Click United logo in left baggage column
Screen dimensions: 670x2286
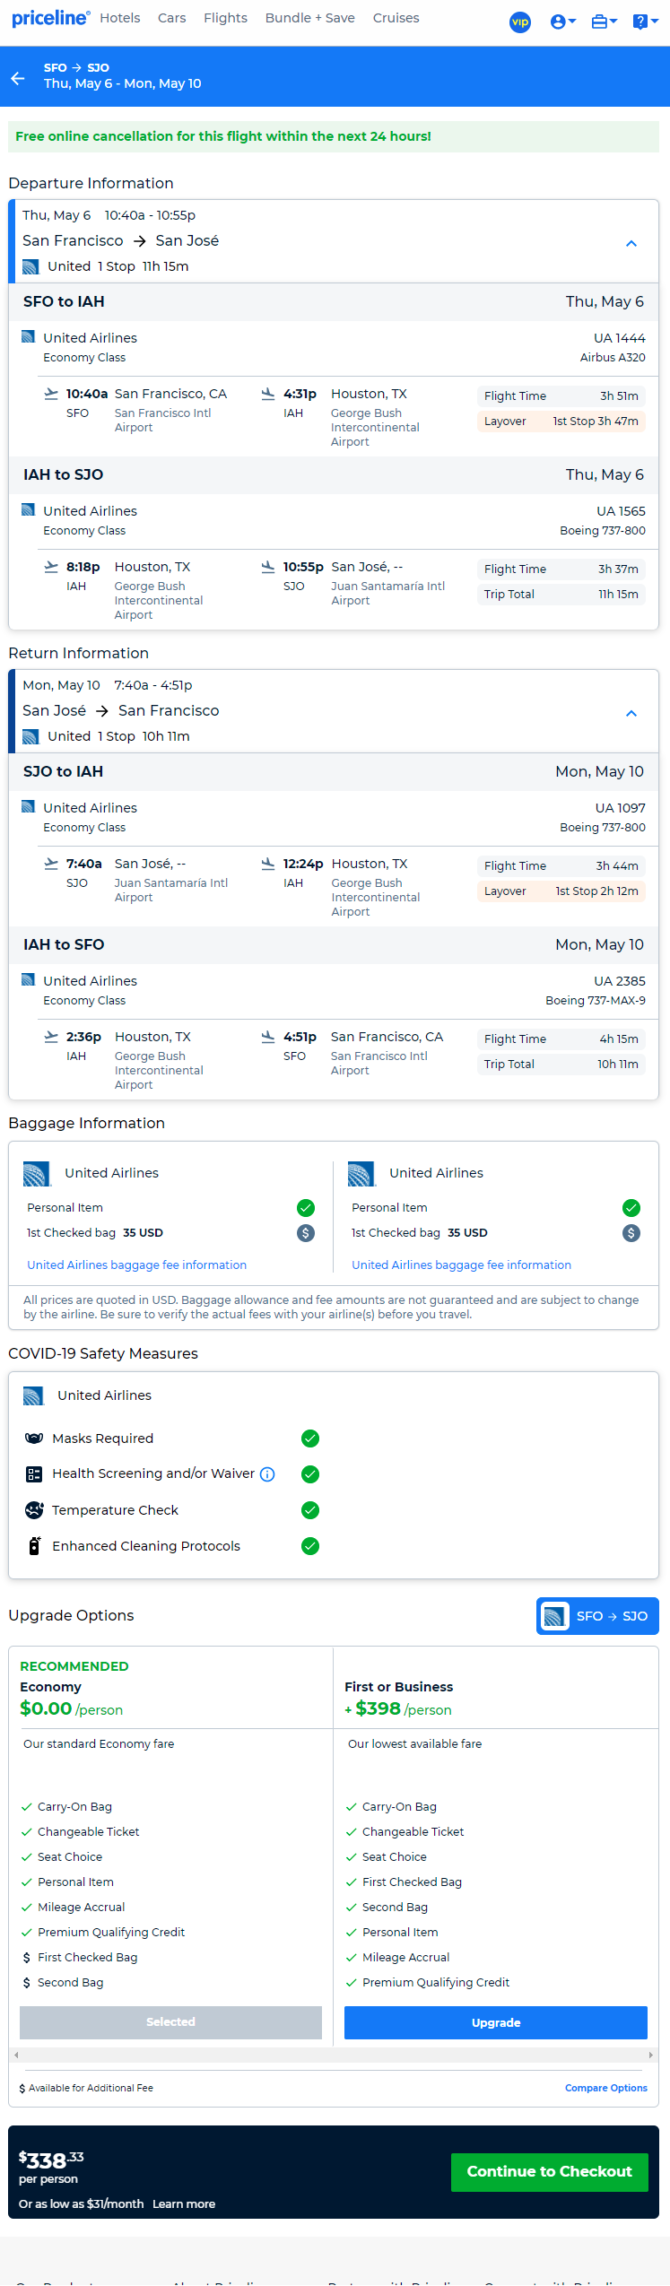[x=36, y=1173]
